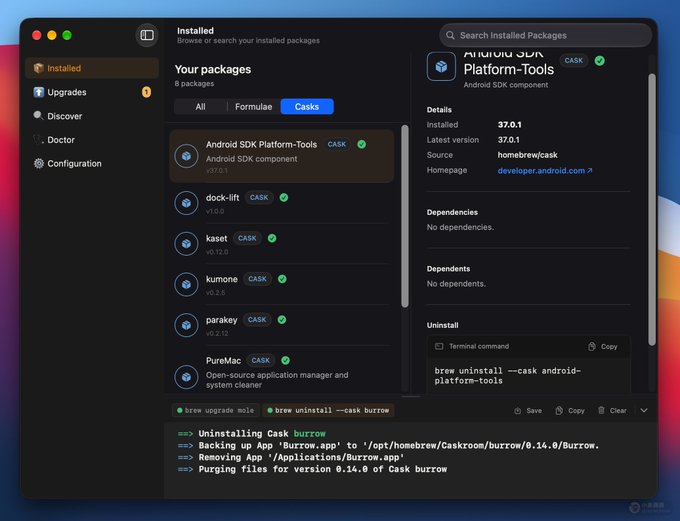
Task: Clear the console output
Action: pyautogui.click(x=612, y=410)
